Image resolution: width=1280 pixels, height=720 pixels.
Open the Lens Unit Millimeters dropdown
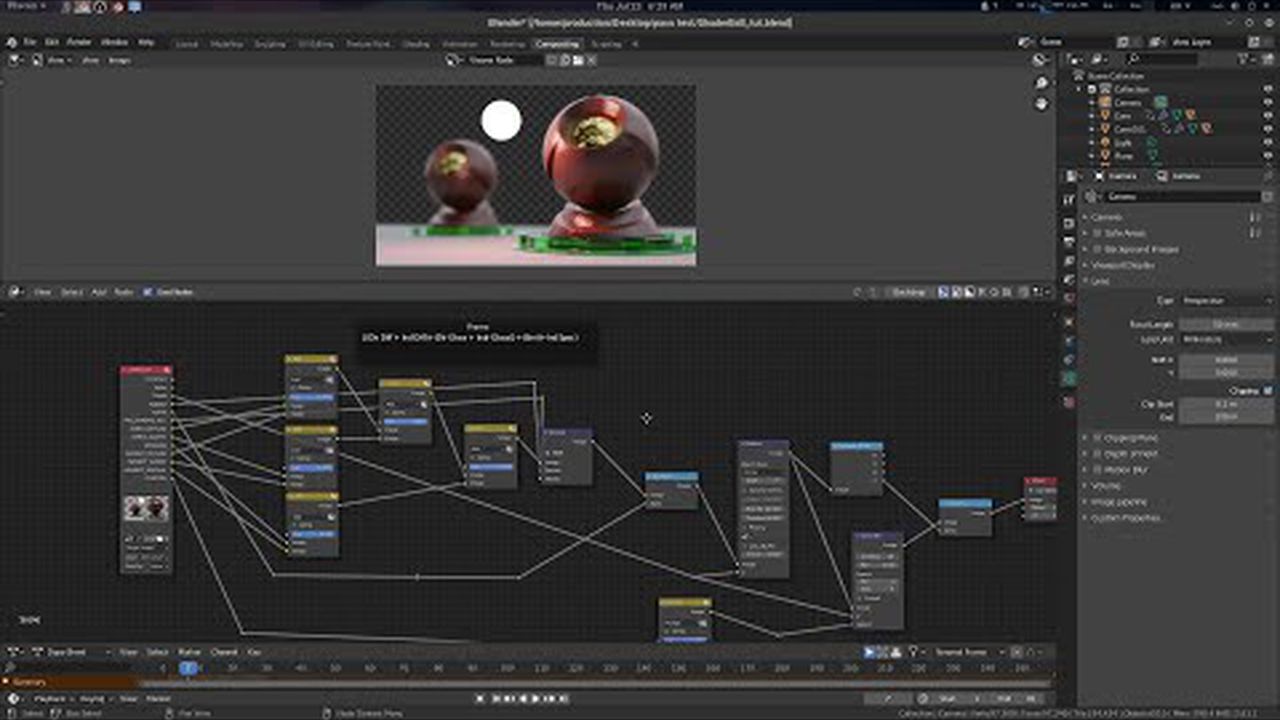click(1226, 339)
